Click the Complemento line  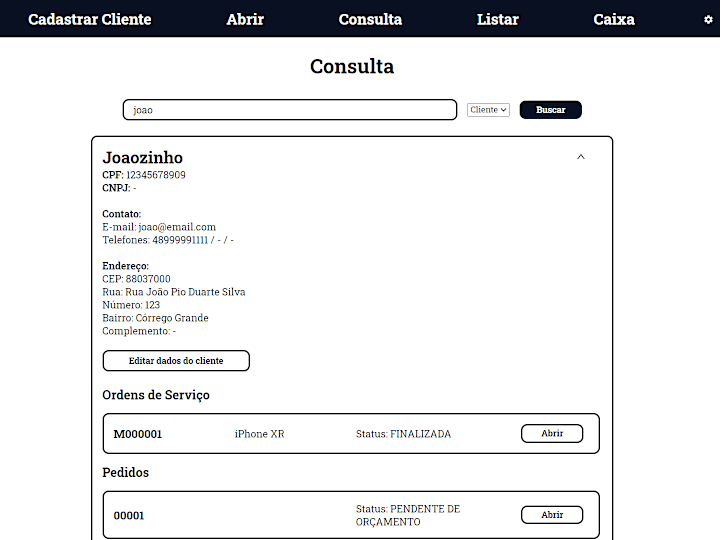tap(139, 331)
